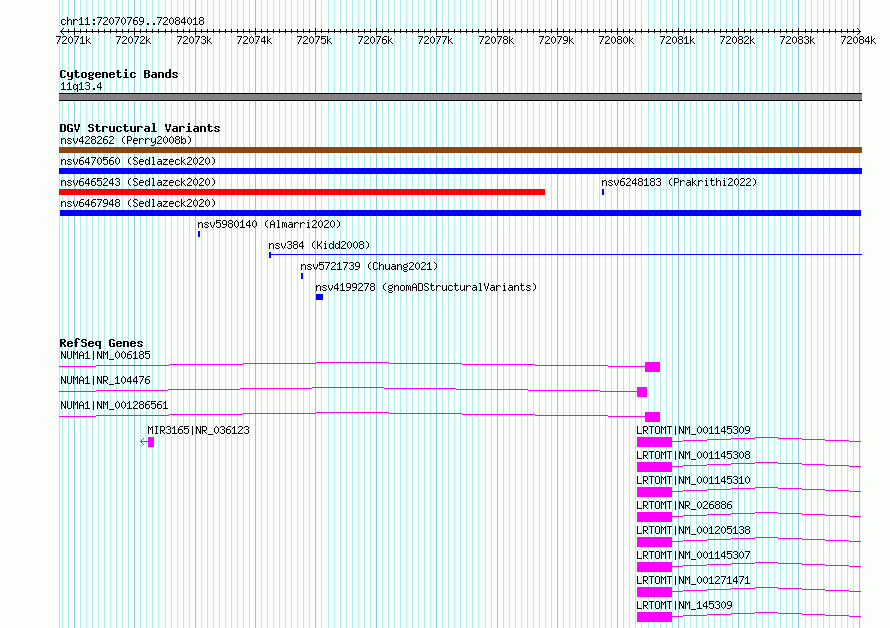The height and width of the screenshot is (628, 890).
Task: Click the MIR3165 magenta arrow glyph
Action: 147,442
